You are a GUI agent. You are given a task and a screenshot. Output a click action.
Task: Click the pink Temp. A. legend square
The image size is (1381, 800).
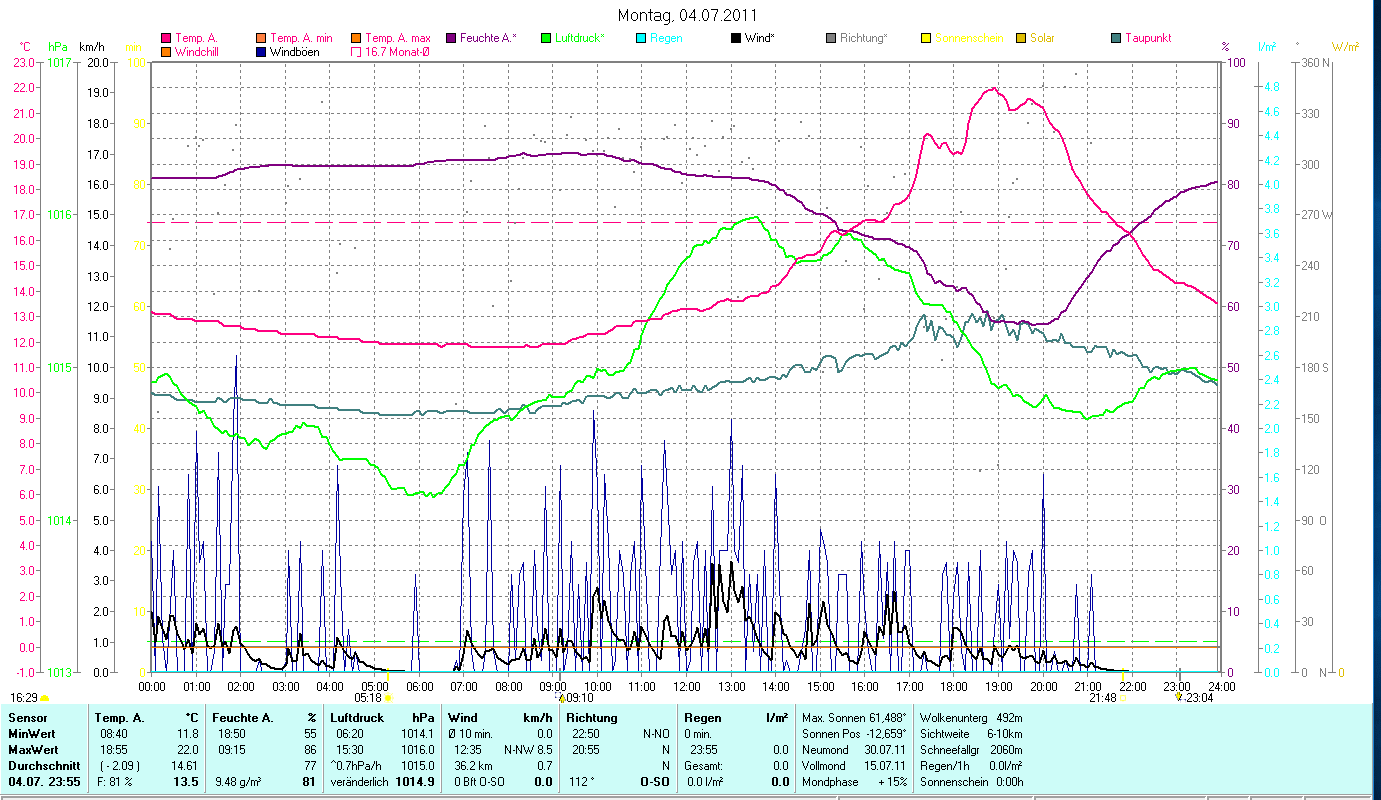[x=166, y=38]
